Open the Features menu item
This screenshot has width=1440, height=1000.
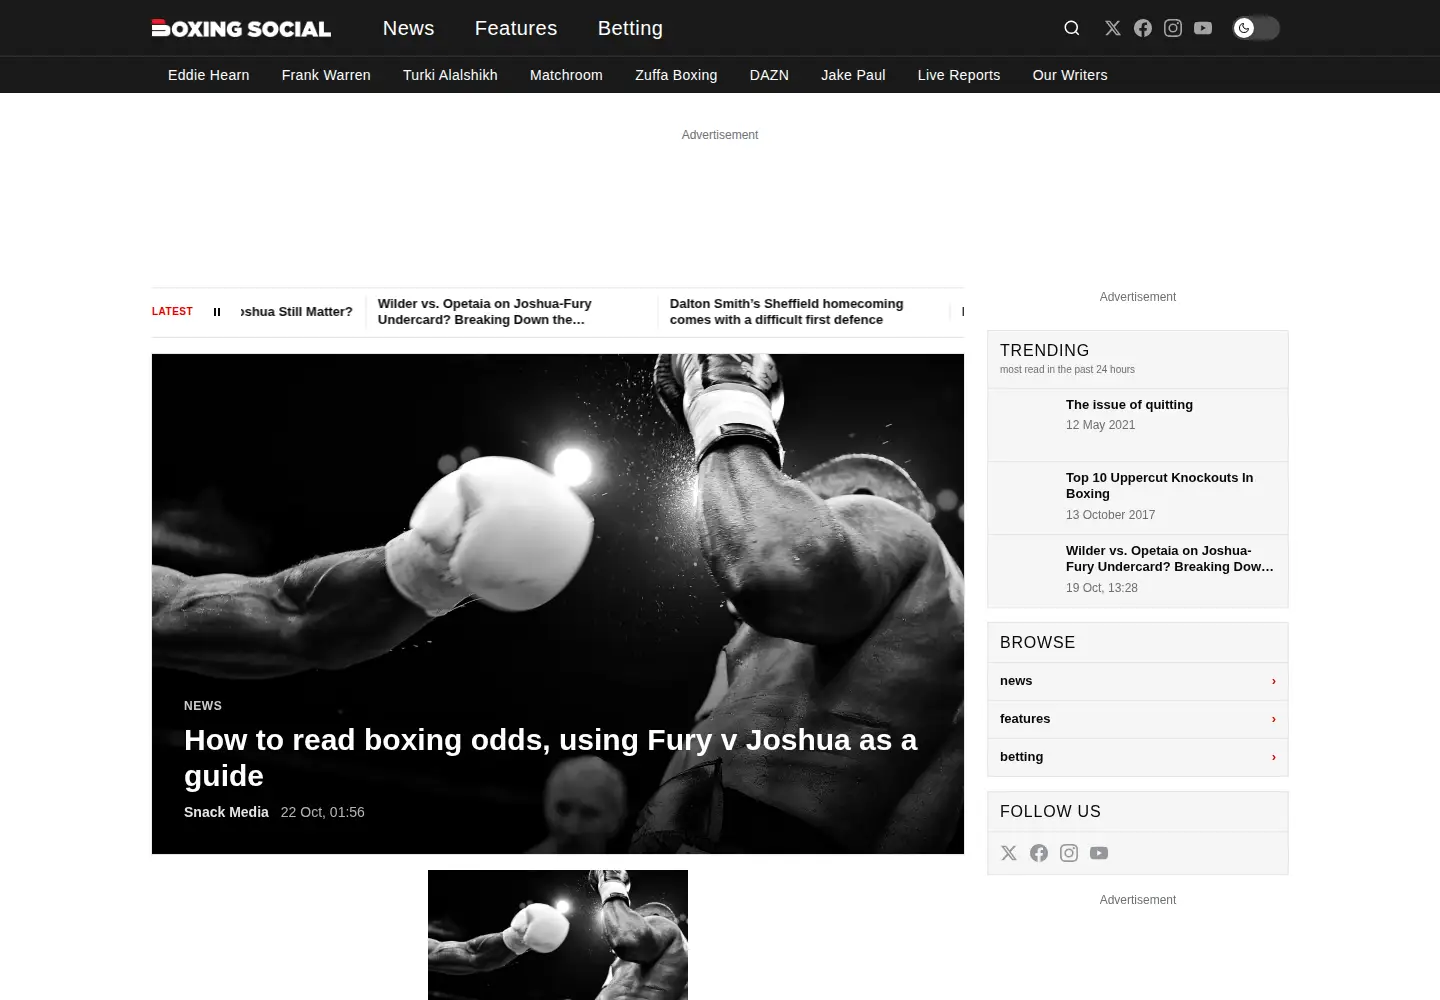coord(516,28)
